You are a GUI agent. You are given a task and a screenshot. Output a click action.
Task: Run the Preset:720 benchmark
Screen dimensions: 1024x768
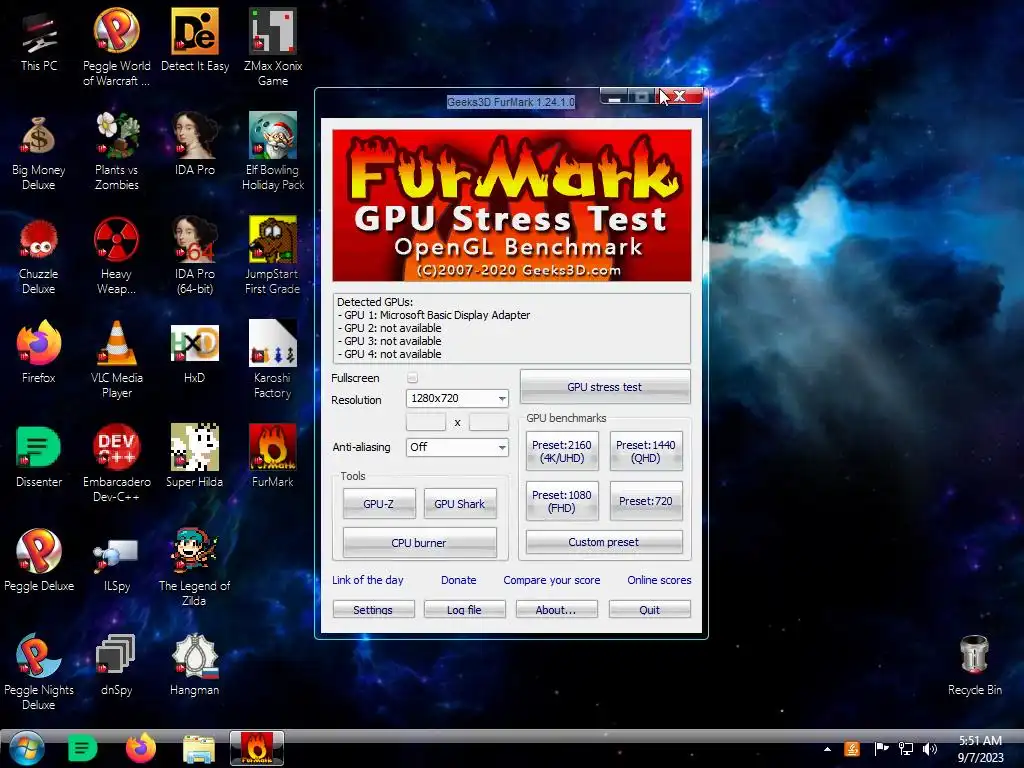pos(646,501)
